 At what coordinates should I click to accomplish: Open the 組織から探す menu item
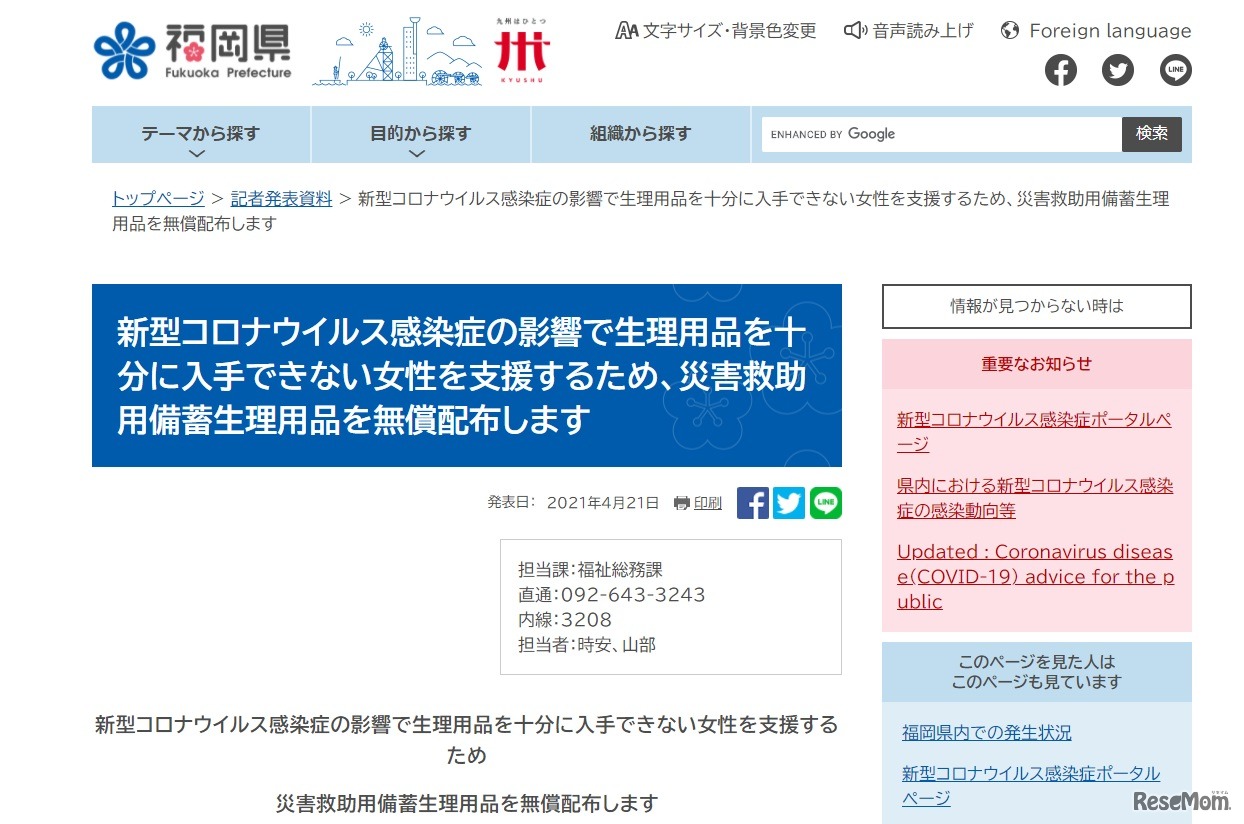point(641,135)
